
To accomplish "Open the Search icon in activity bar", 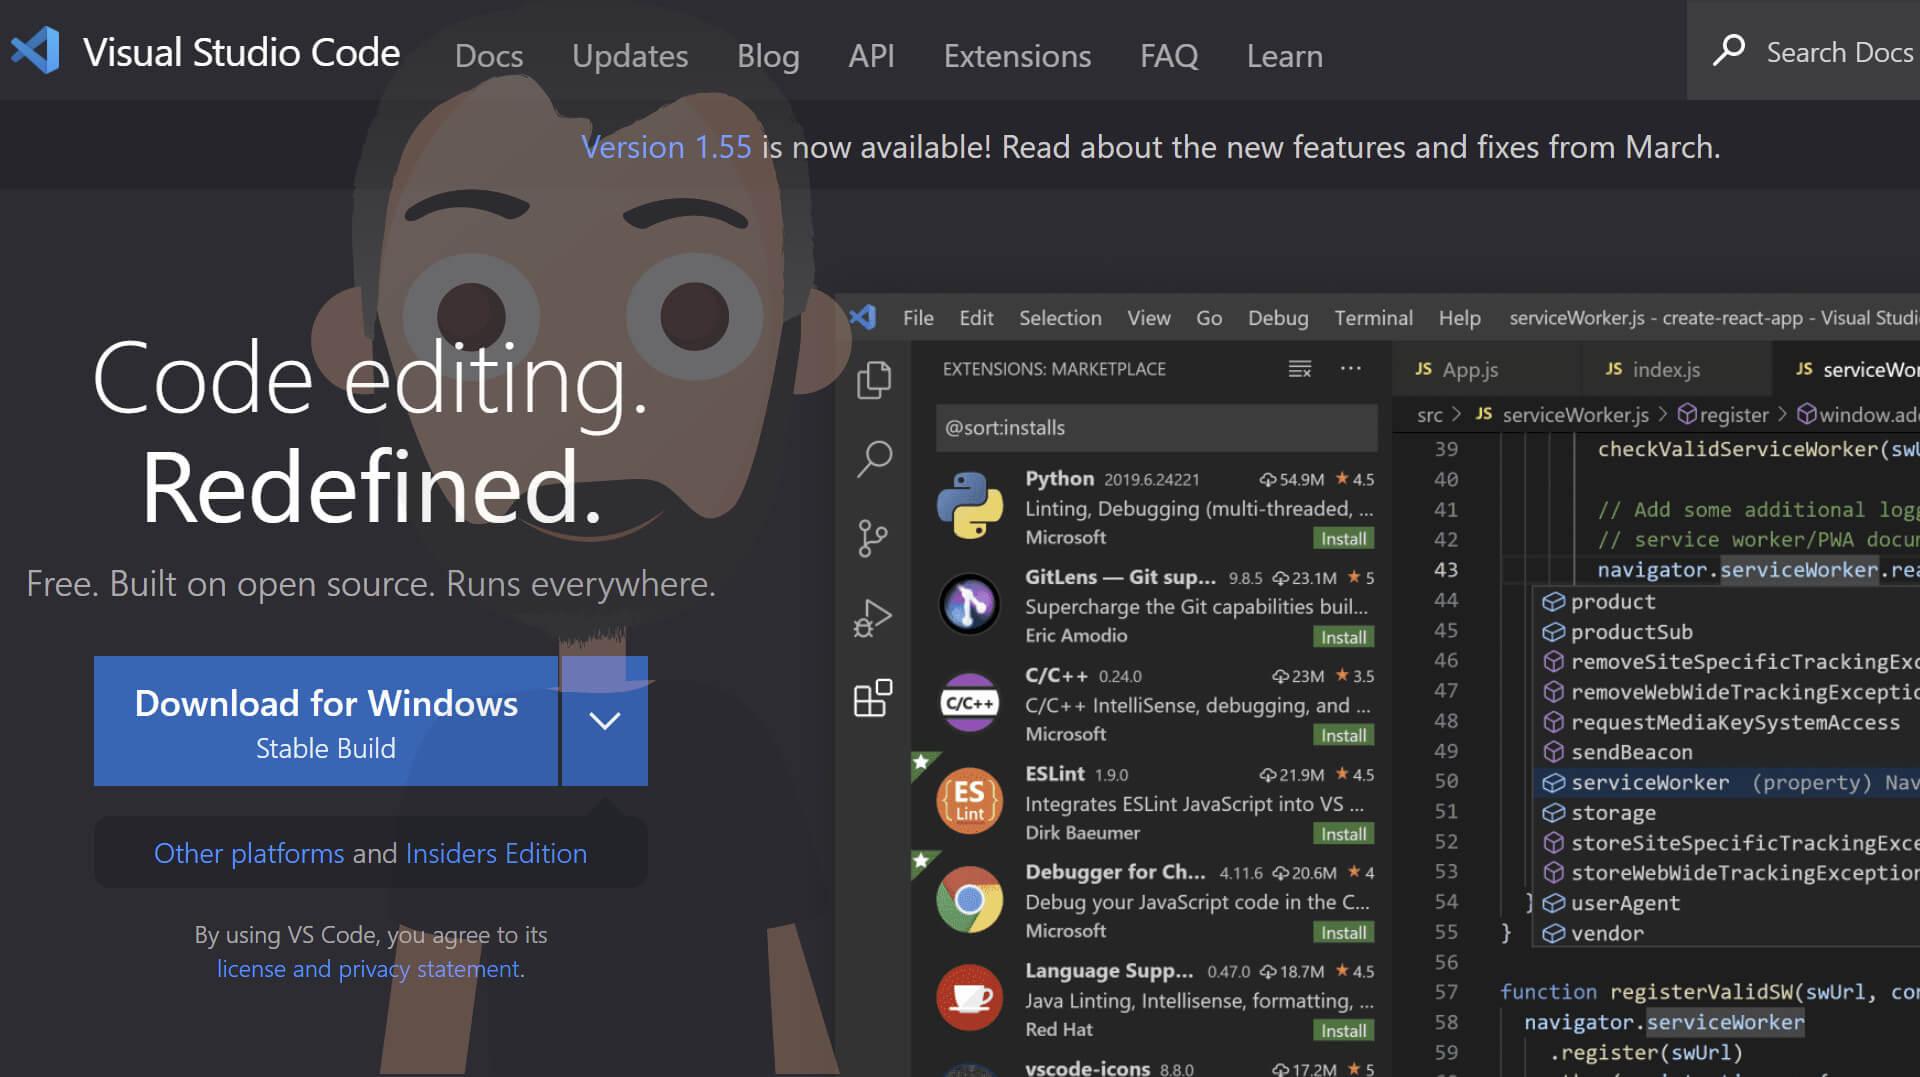I will coord(873,459).
